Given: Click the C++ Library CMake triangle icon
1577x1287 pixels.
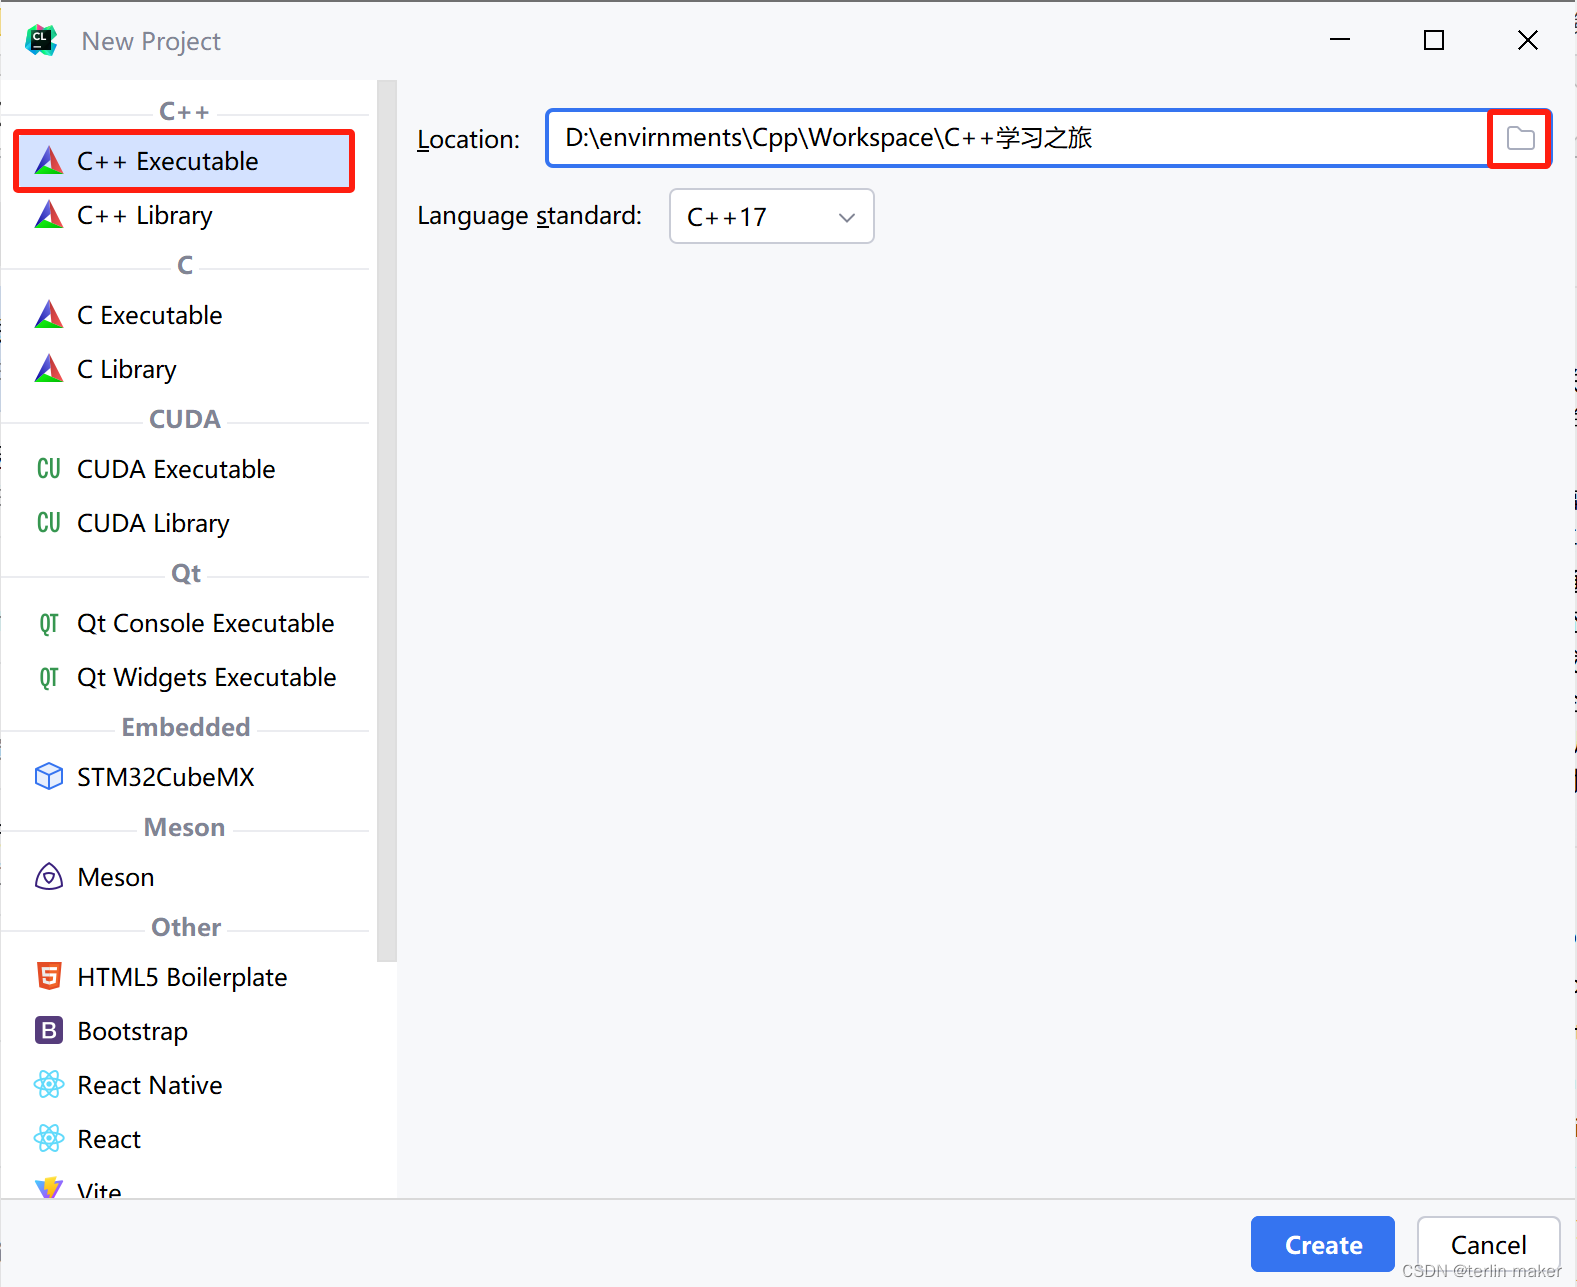Looking at the screenshot, I should 49,215.
